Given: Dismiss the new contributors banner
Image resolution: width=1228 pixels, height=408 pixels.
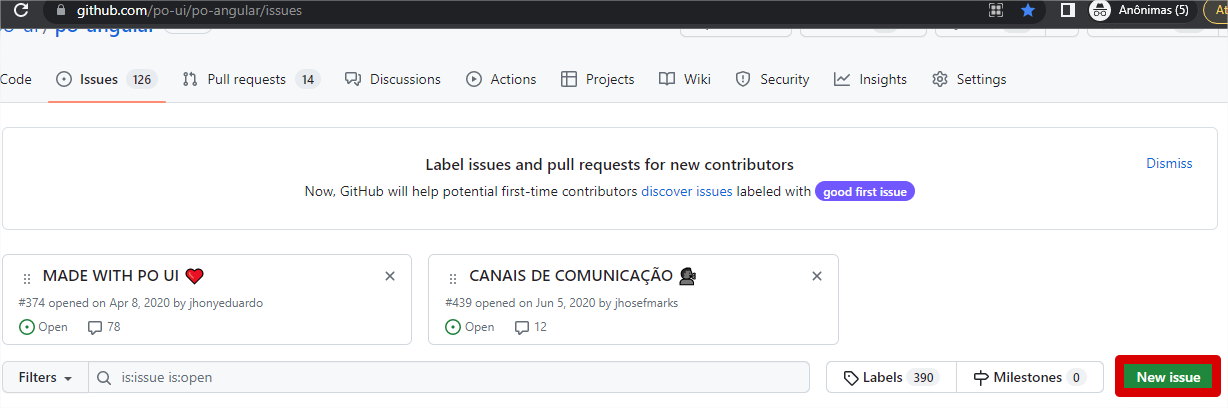Looking at the screenshot, I should 1169,163.
